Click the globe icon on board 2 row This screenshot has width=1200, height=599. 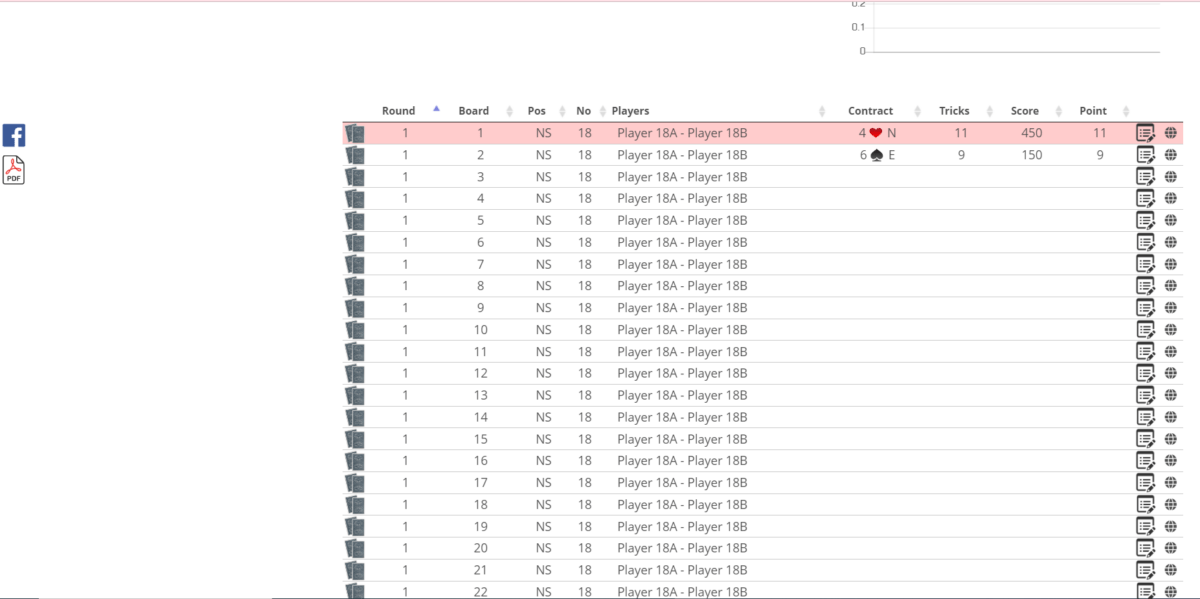(x=1171, y=155)
